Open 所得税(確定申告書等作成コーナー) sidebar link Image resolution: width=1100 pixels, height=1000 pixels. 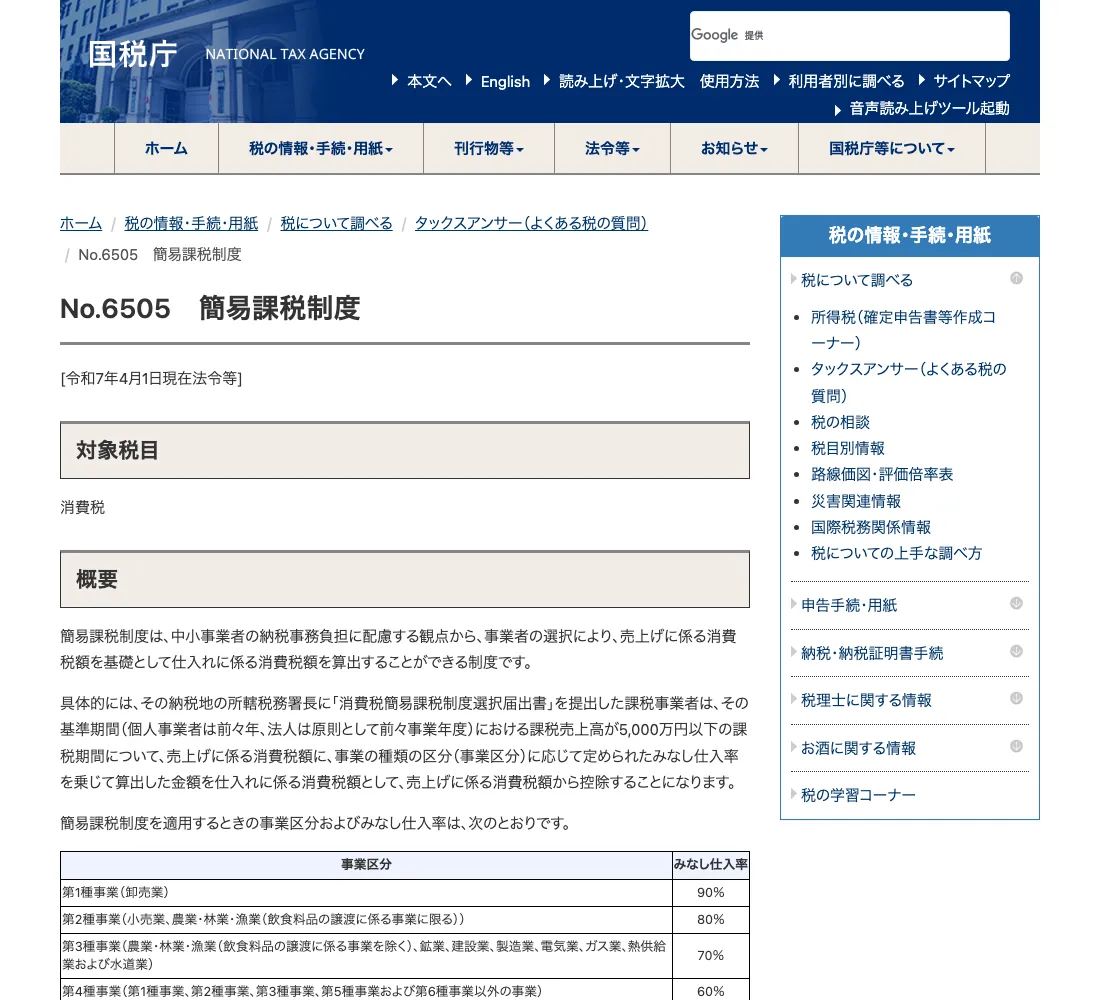coord(903,330)
